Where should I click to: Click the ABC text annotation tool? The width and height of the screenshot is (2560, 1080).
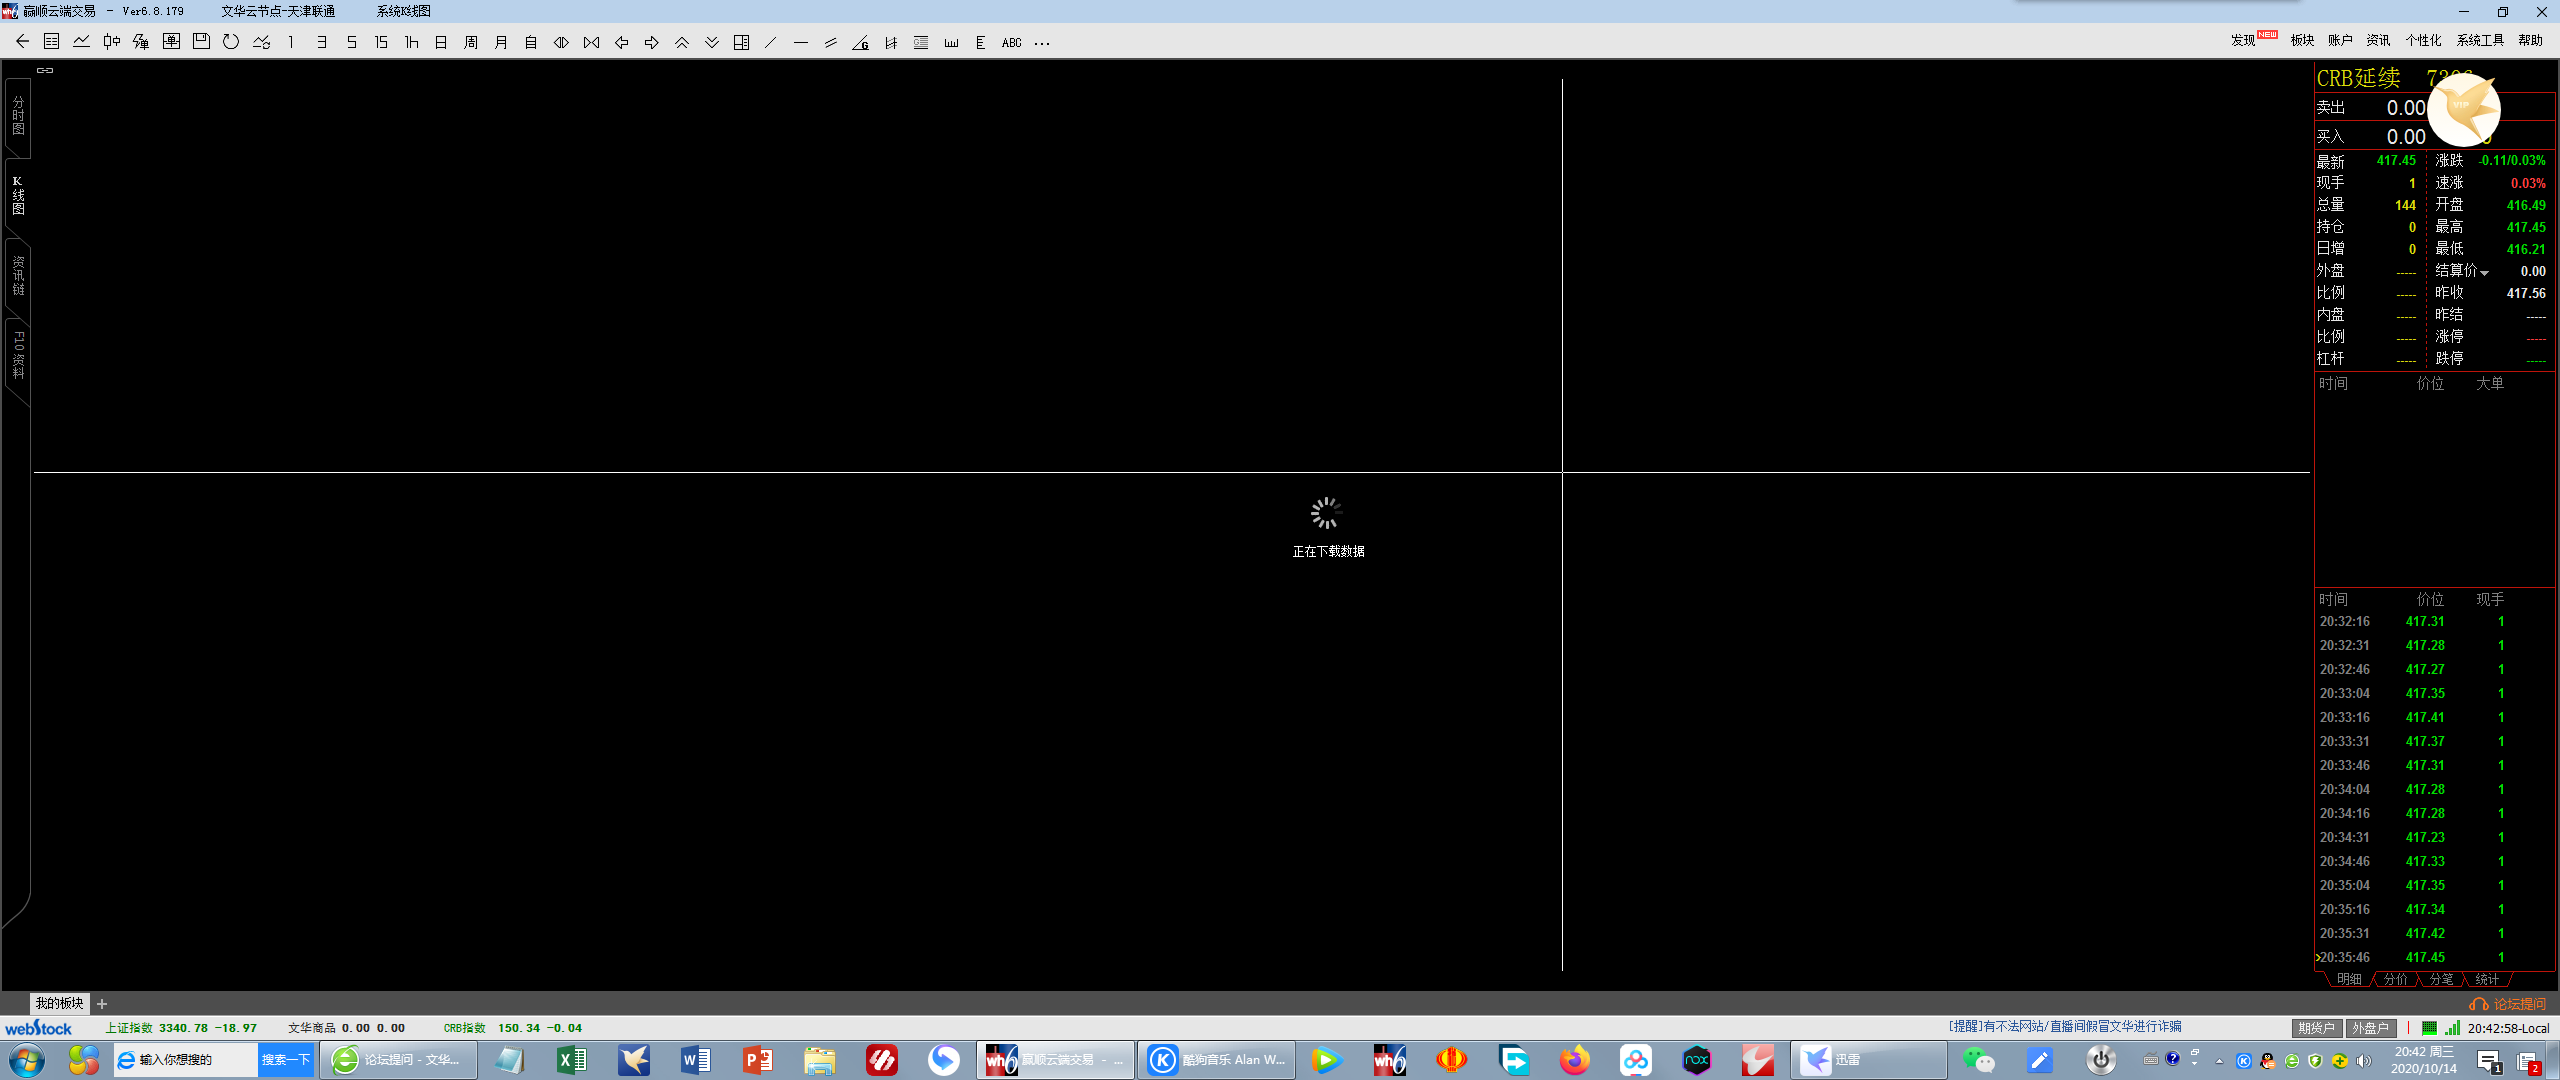point(1011,42)
